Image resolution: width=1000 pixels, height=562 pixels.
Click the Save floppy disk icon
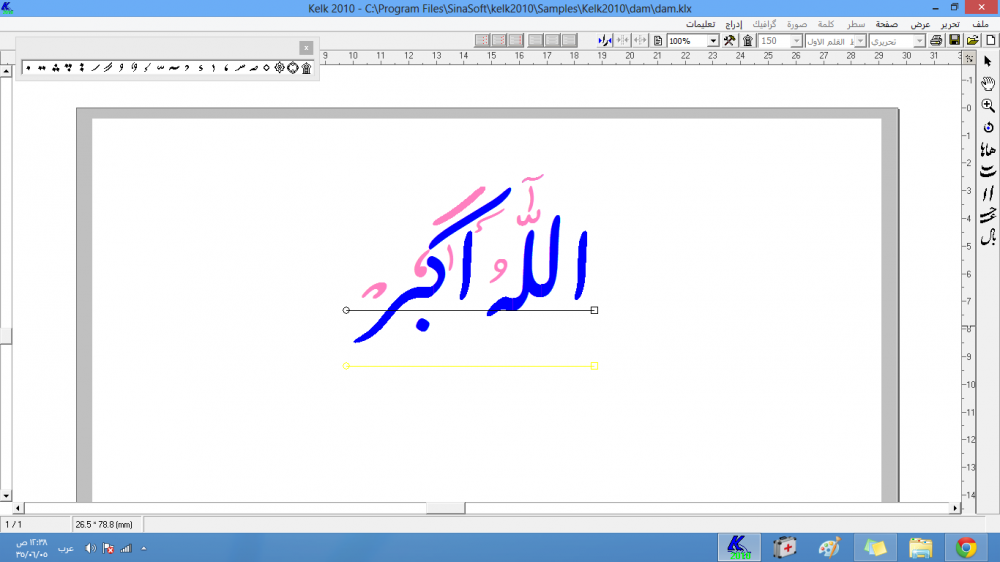point(954,40)
